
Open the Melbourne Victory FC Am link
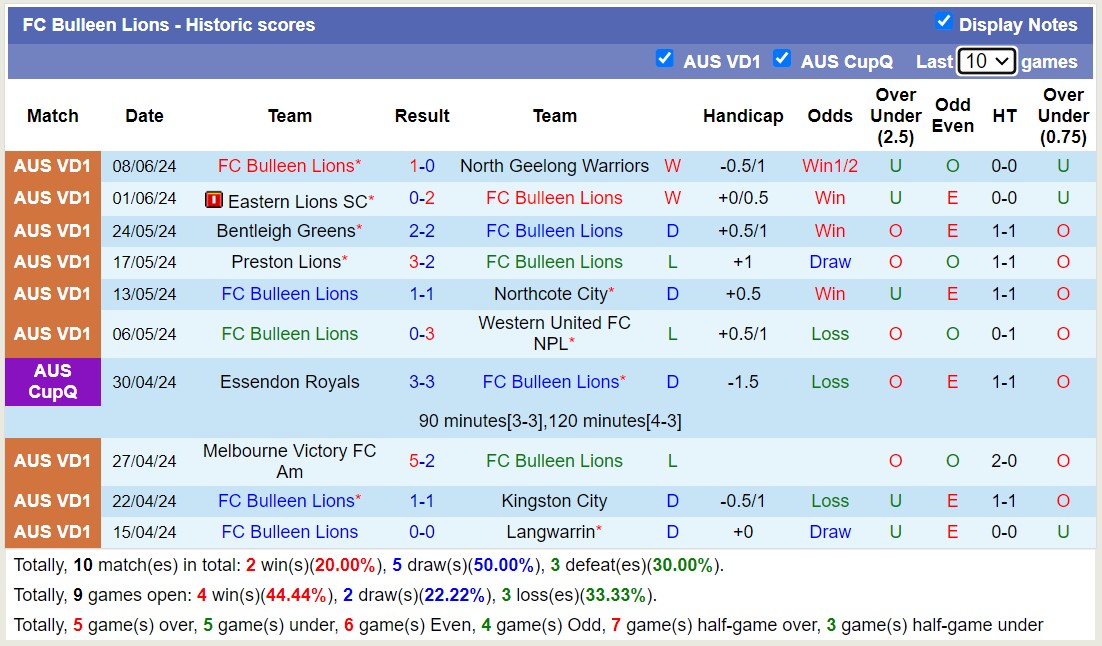290,461
